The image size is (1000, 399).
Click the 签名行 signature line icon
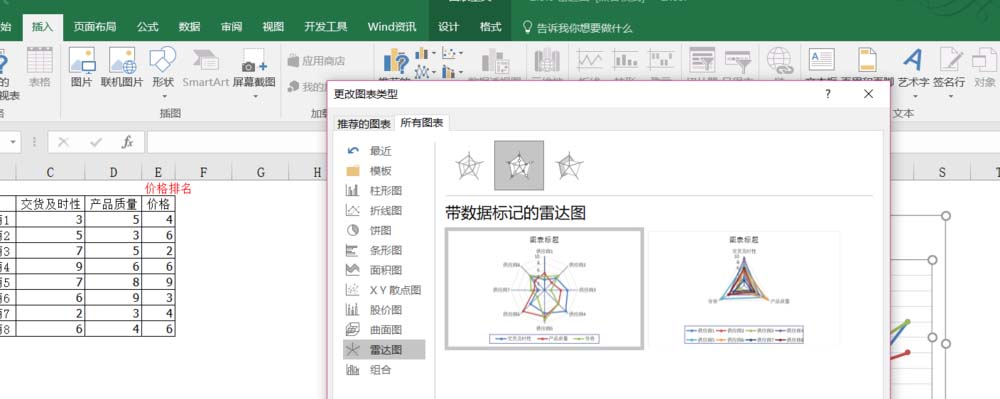point(951,60)
